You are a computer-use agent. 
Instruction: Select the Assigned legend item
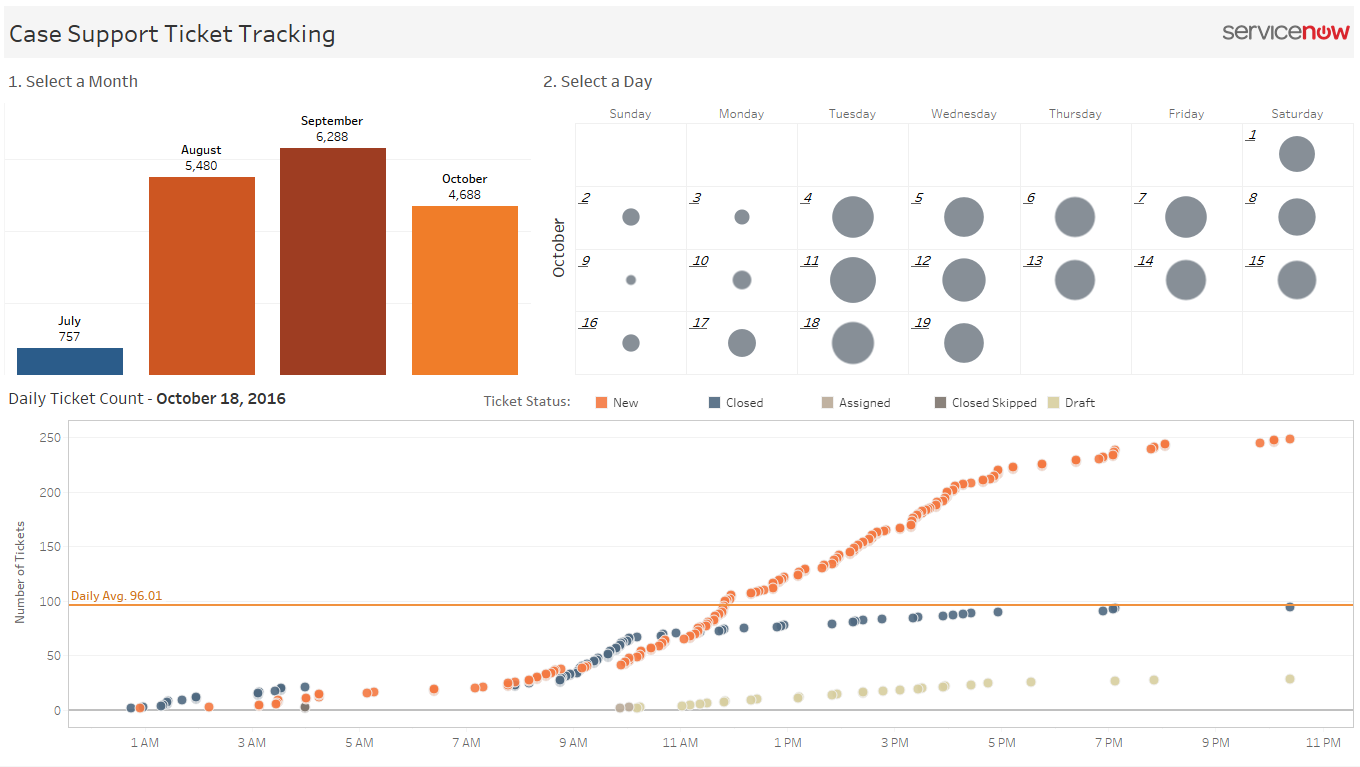click(x=856, y=402)
